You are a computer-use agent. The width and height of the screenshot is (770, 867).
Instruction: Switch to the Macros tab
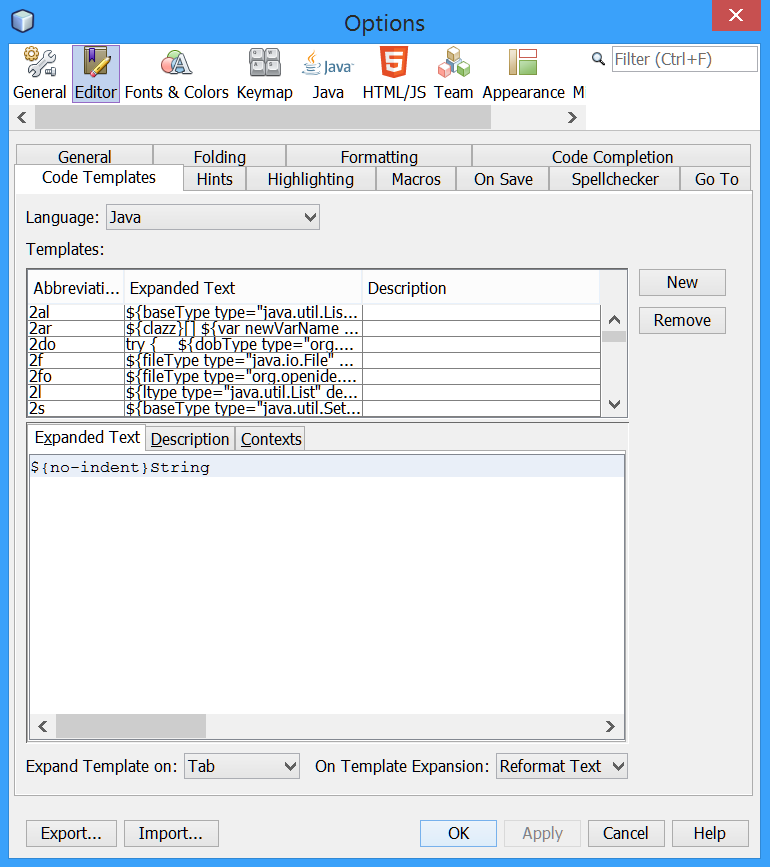tap(416, 179)
